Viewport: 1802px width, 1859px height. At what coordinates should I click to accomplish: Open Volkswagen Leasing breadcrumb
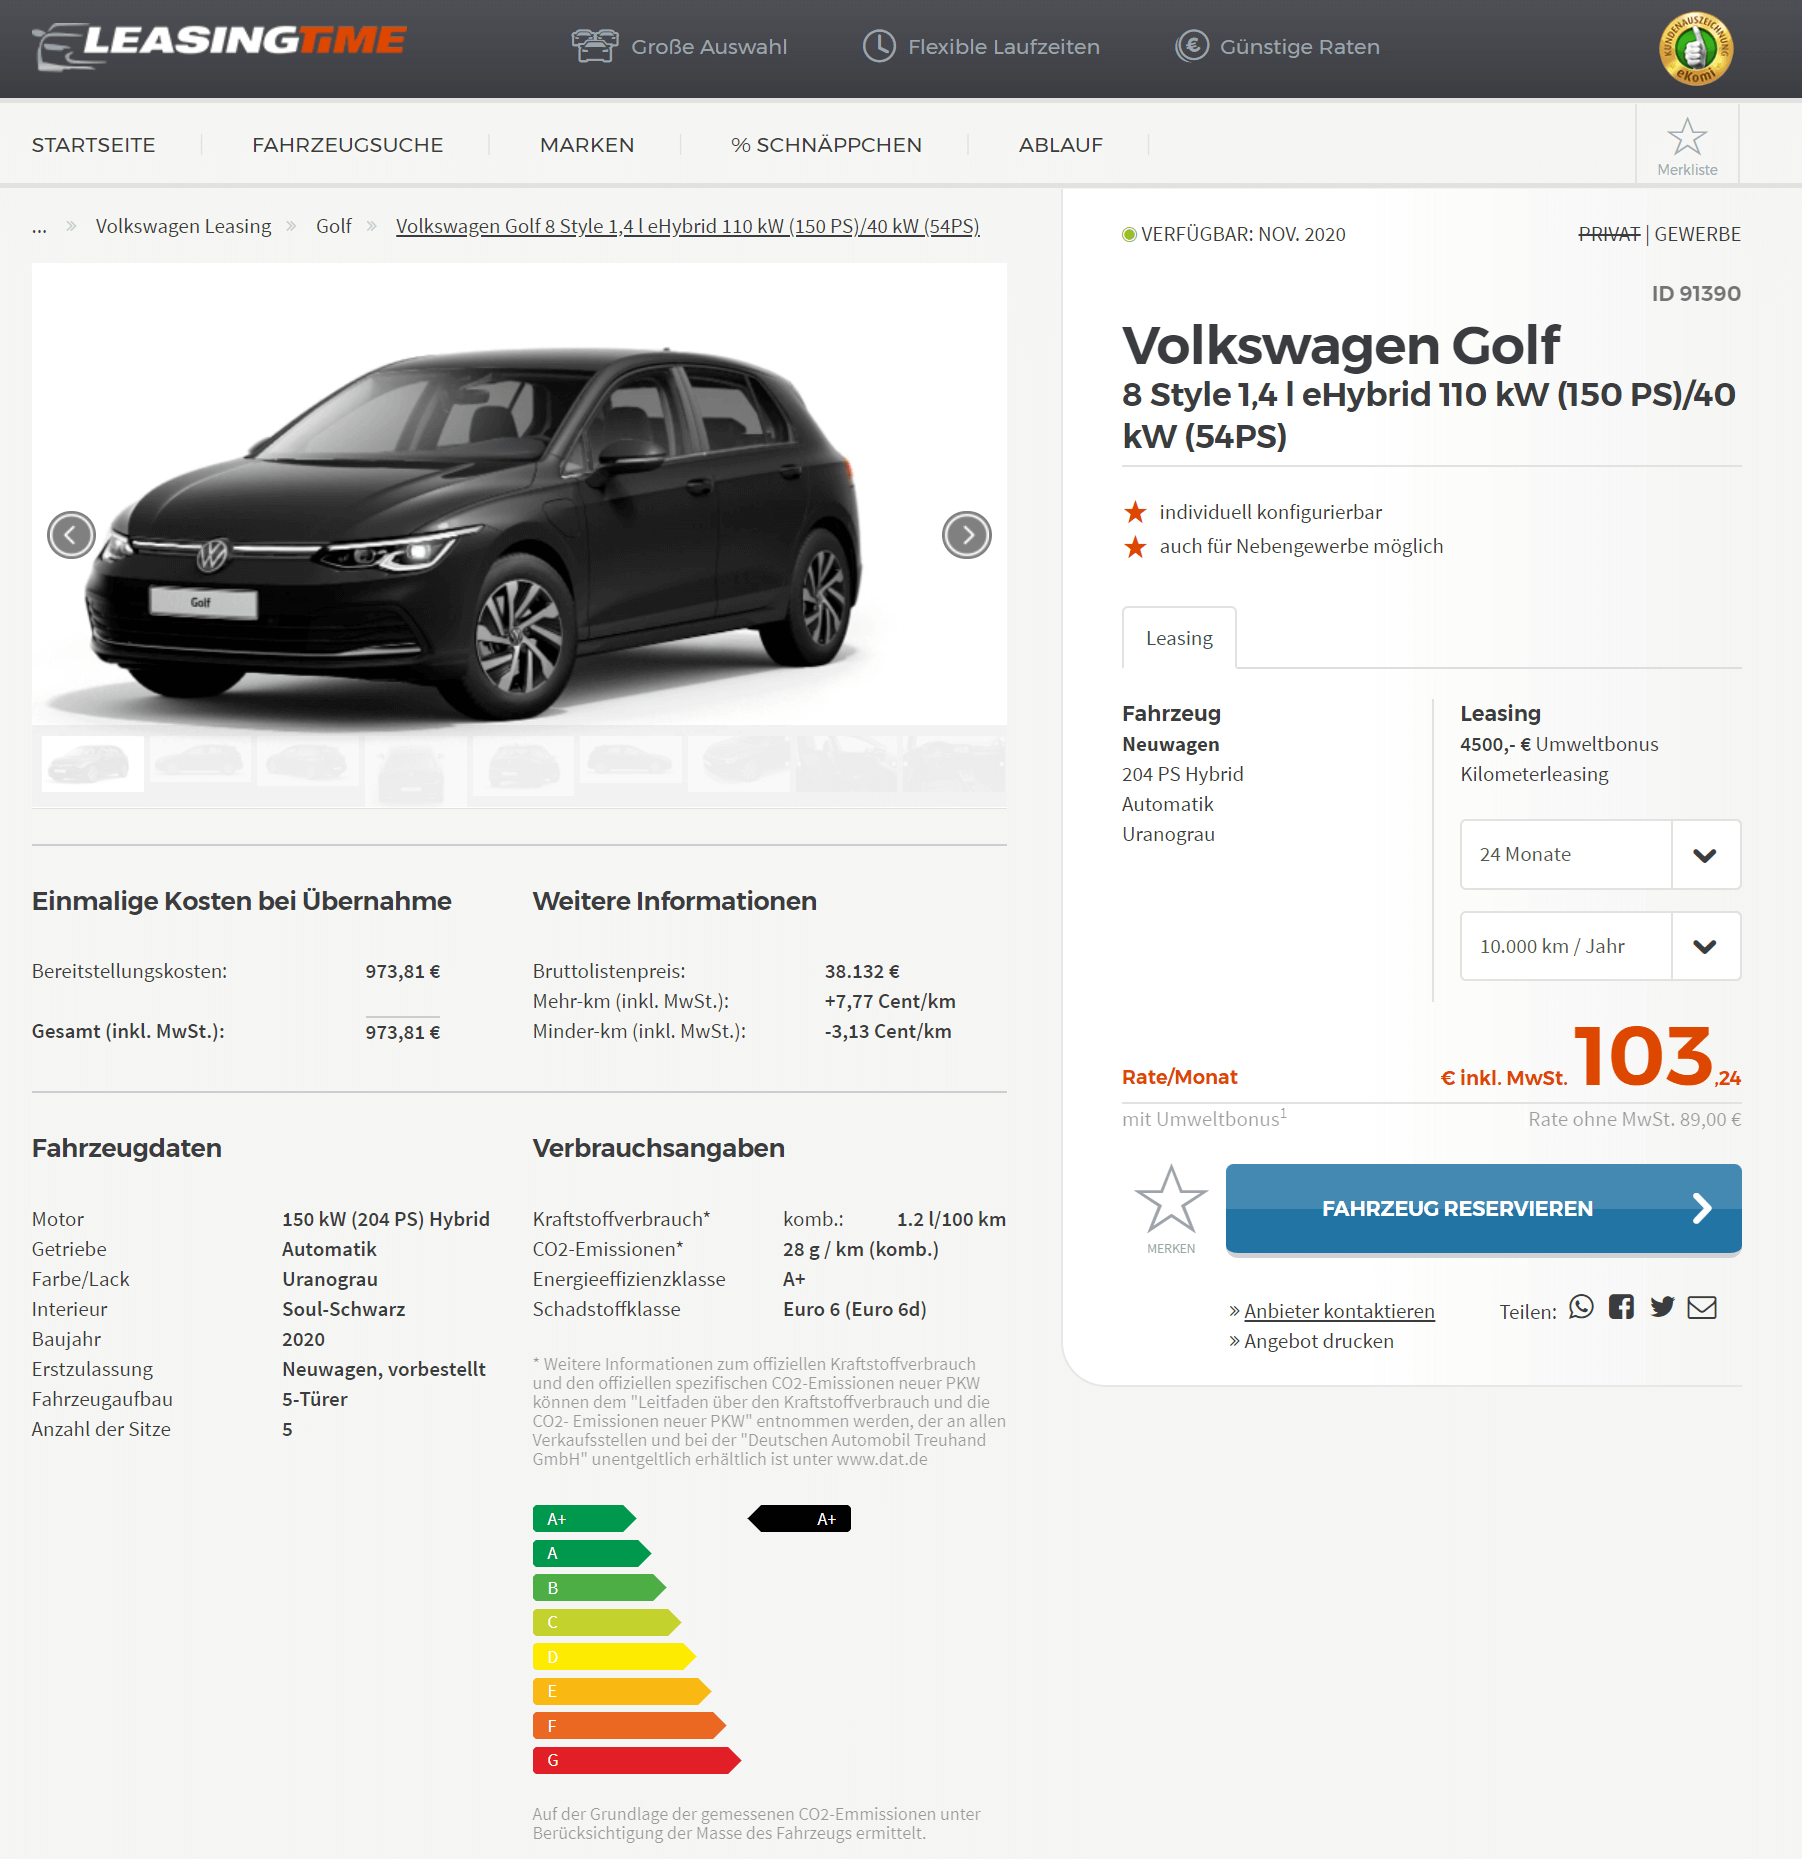[183, 226]
